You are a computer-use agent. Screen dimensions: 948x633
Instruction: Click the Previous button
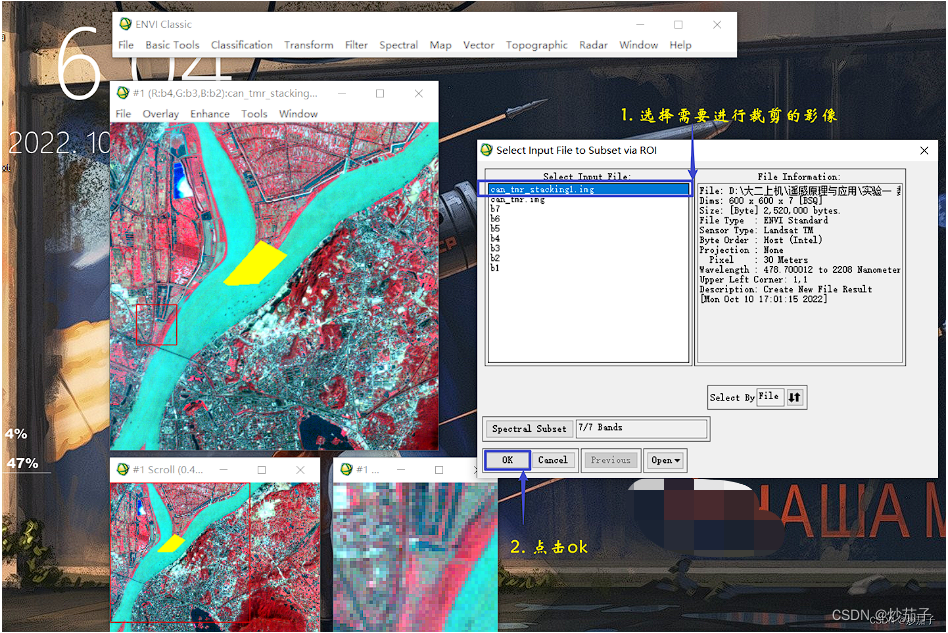click(x=611, y=460)
